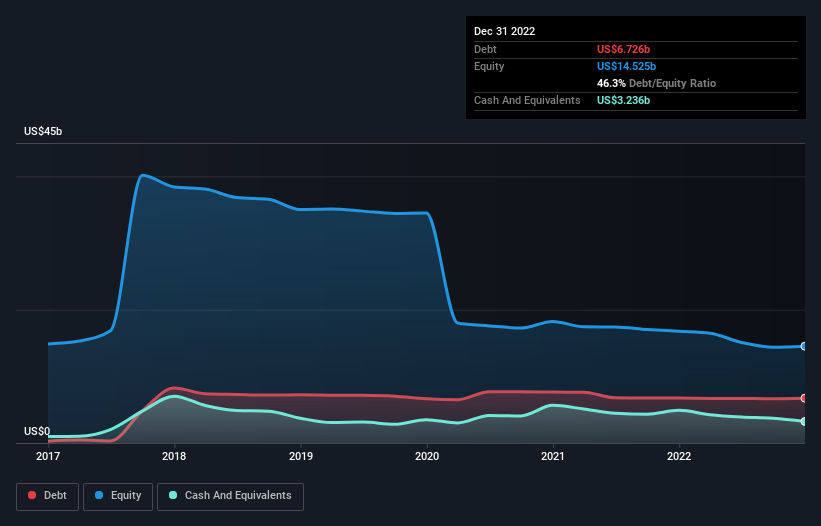The width and height of the screenshot is (821, 526).
Task: Select the 2018 axis label
Action: pos(174,456)
